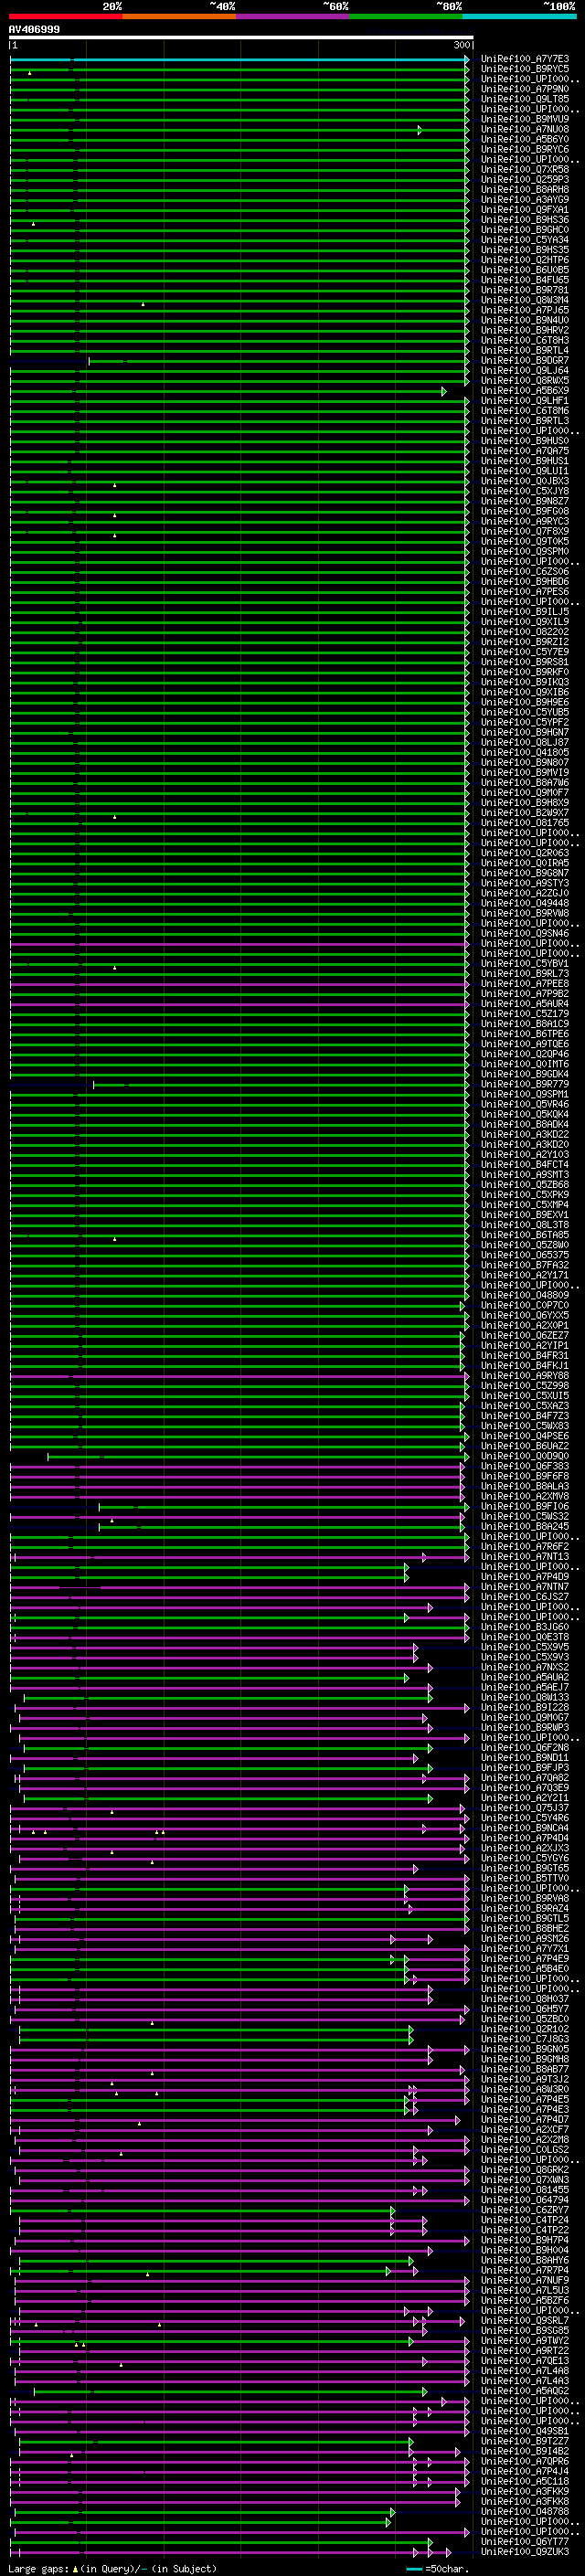Open hit UniRef100_A7Y7E3
The width and height of the screenshot is (585, 2576).
click(x=525, y=59)
